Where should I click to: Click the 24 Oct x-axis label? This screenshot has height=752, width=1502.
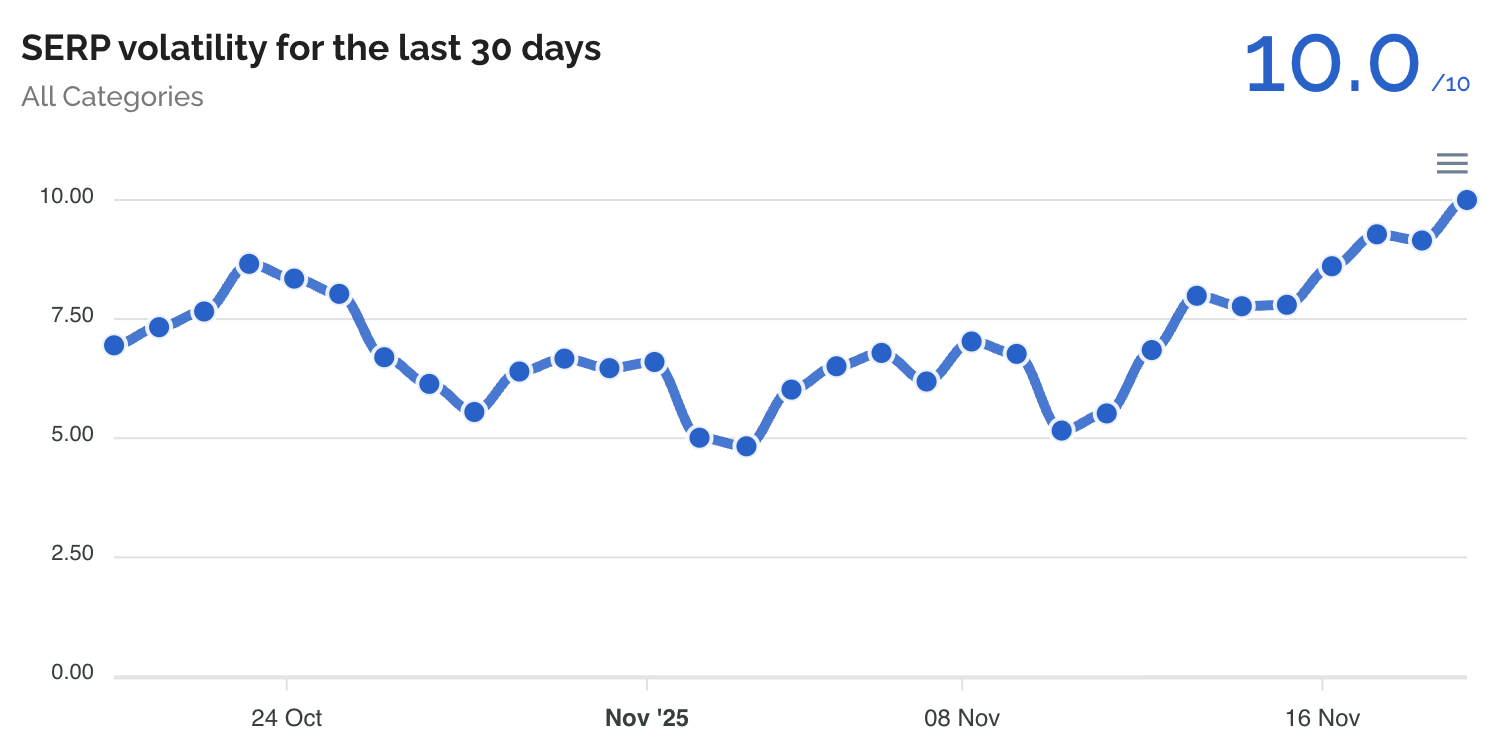286,718
